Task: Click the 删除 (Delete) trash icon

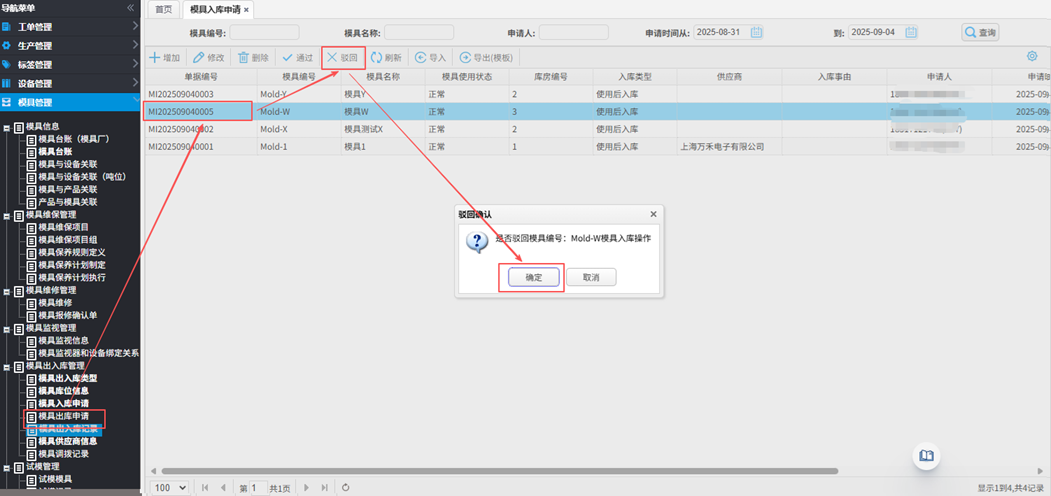Action: [244, 58]
